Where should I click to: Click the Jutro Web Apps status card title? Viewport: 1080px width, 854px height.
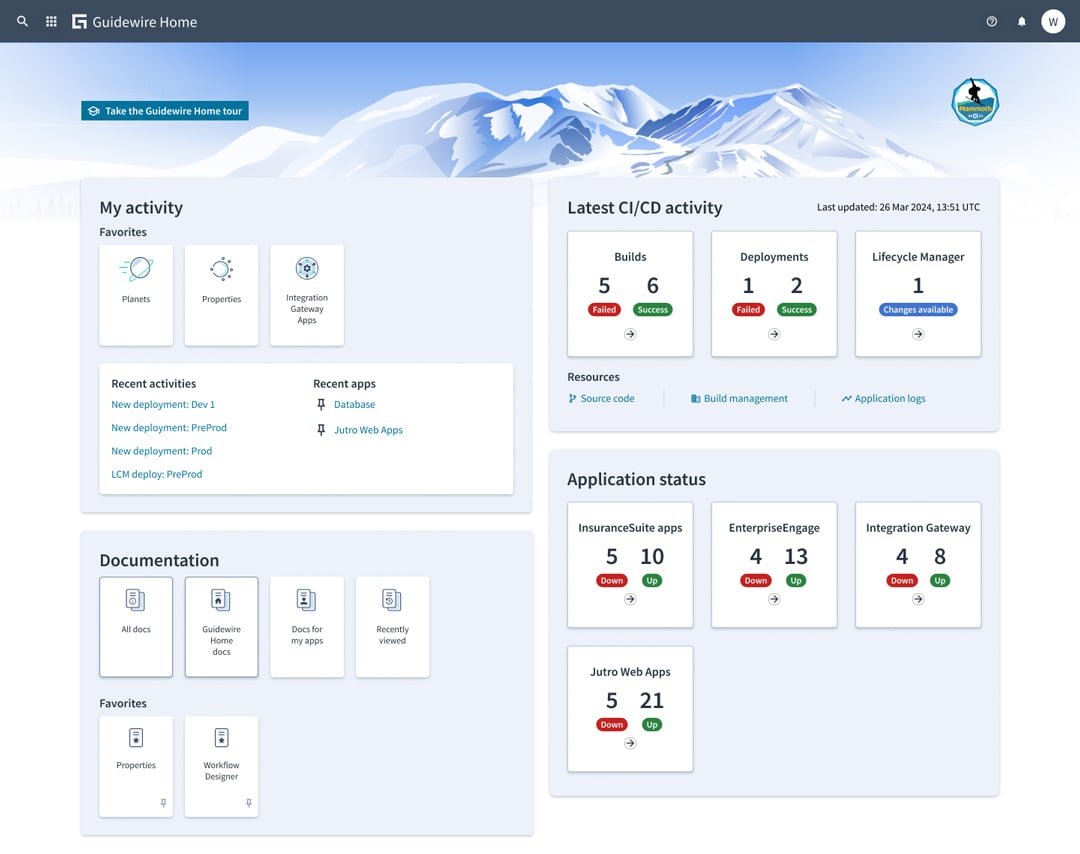tap(630, 672)
